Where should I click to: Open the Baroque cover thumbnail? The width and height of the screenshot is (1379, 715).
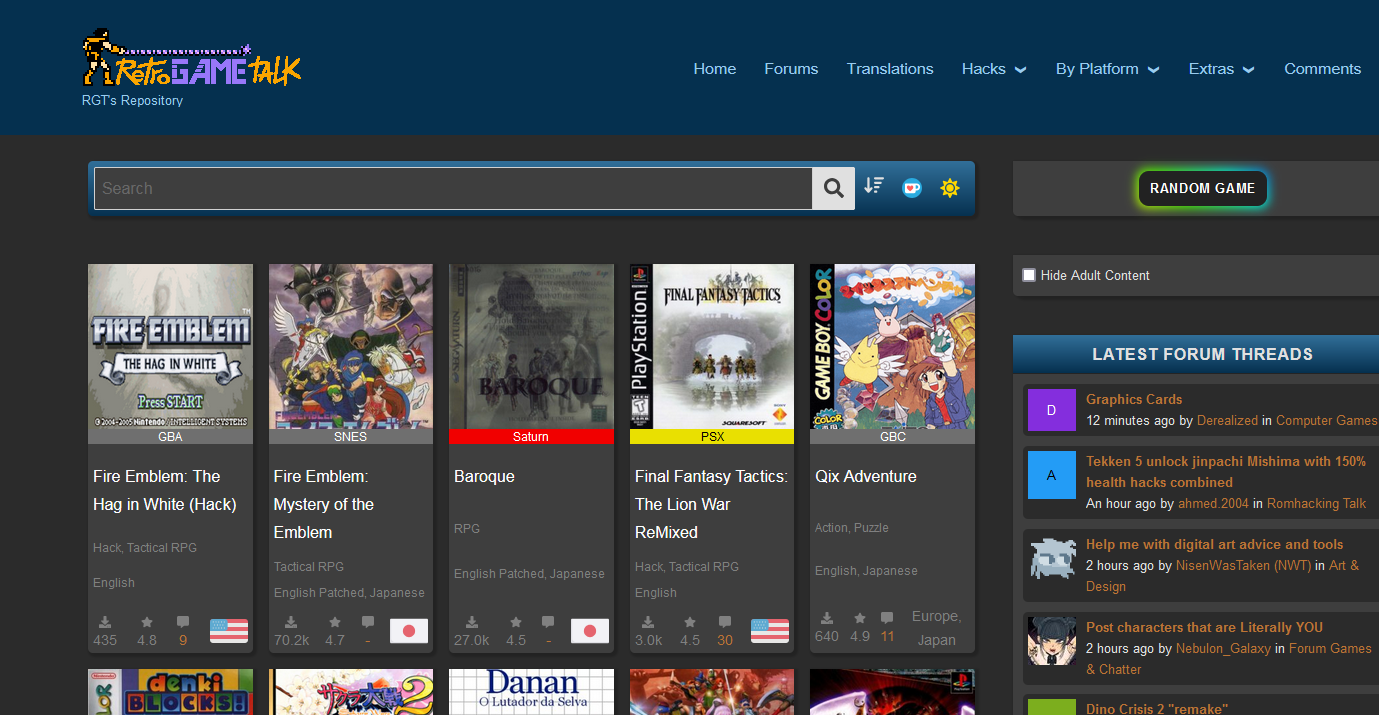tap(531, 347)
